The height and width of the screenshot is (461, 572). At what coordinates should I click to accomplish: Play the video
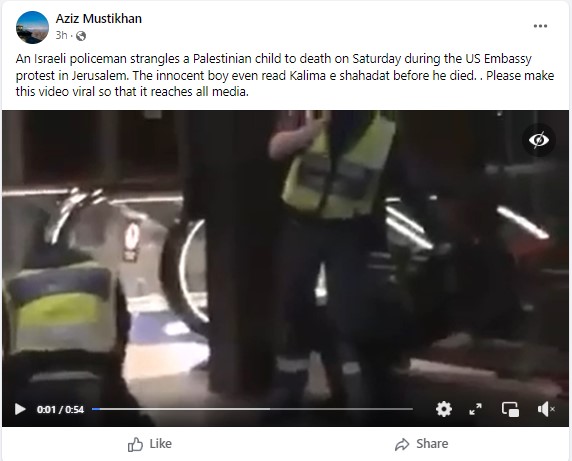coord(20,409)
